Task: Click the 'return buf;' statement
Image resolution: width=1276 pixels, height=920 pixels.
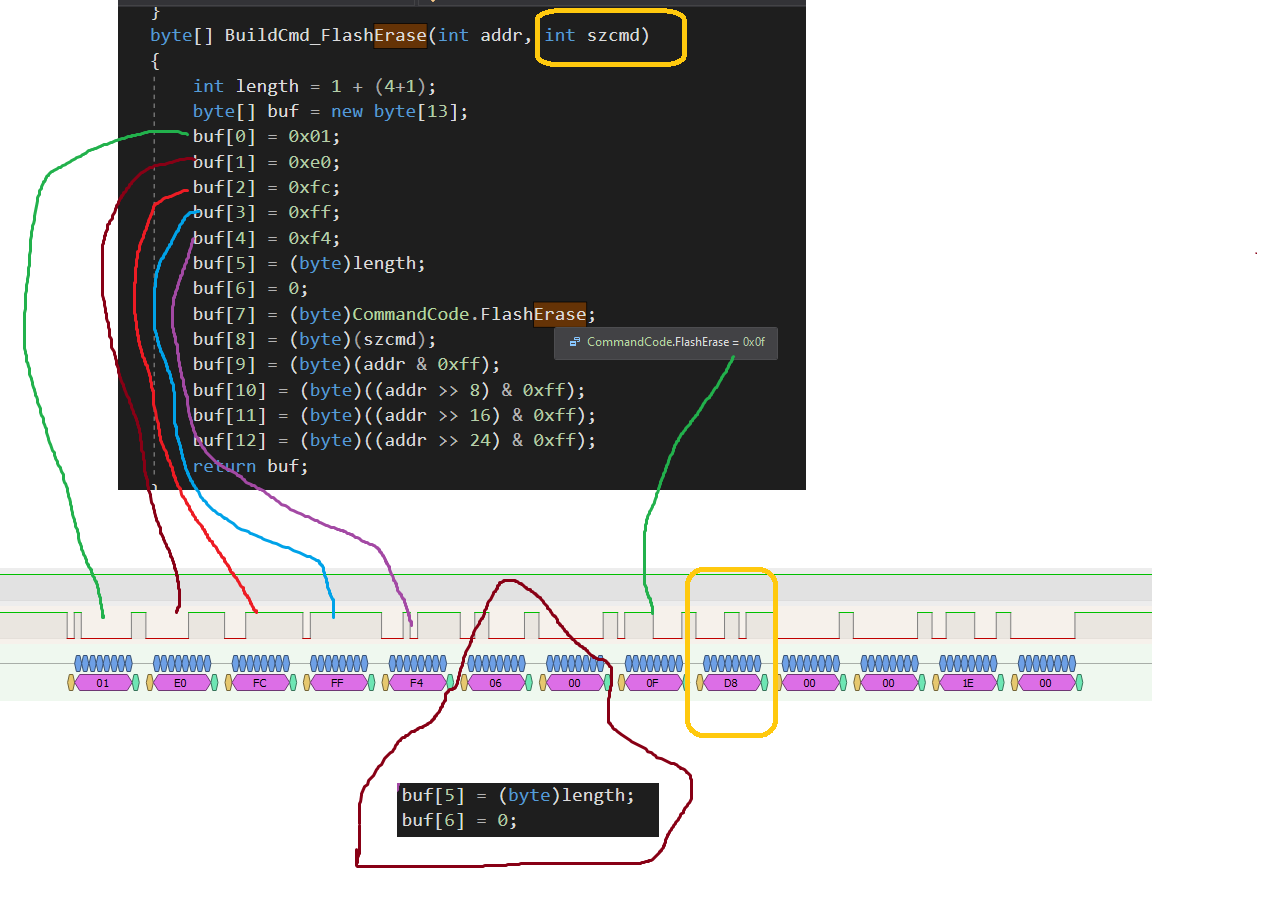Action: point(251,466)
